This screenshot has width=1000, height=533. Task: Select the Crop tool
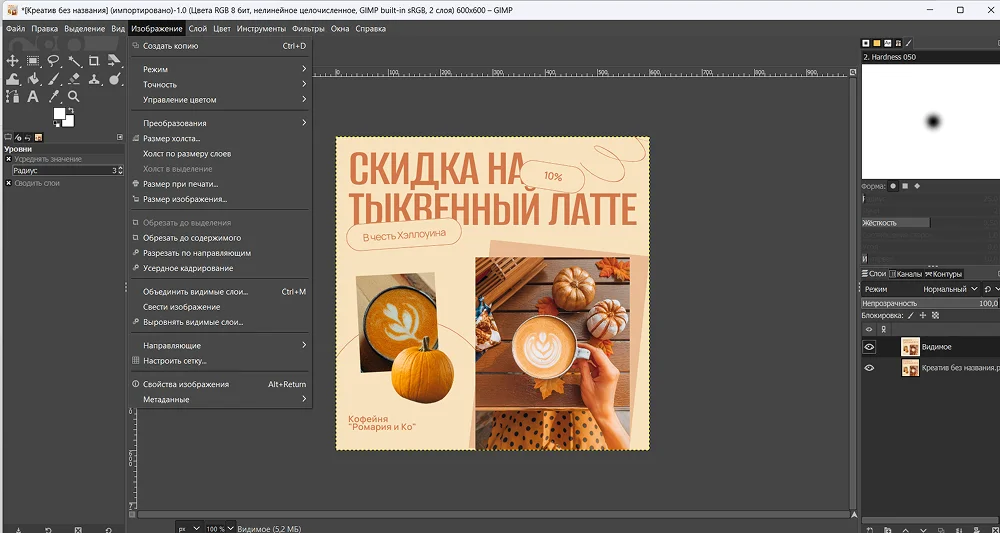94,61
